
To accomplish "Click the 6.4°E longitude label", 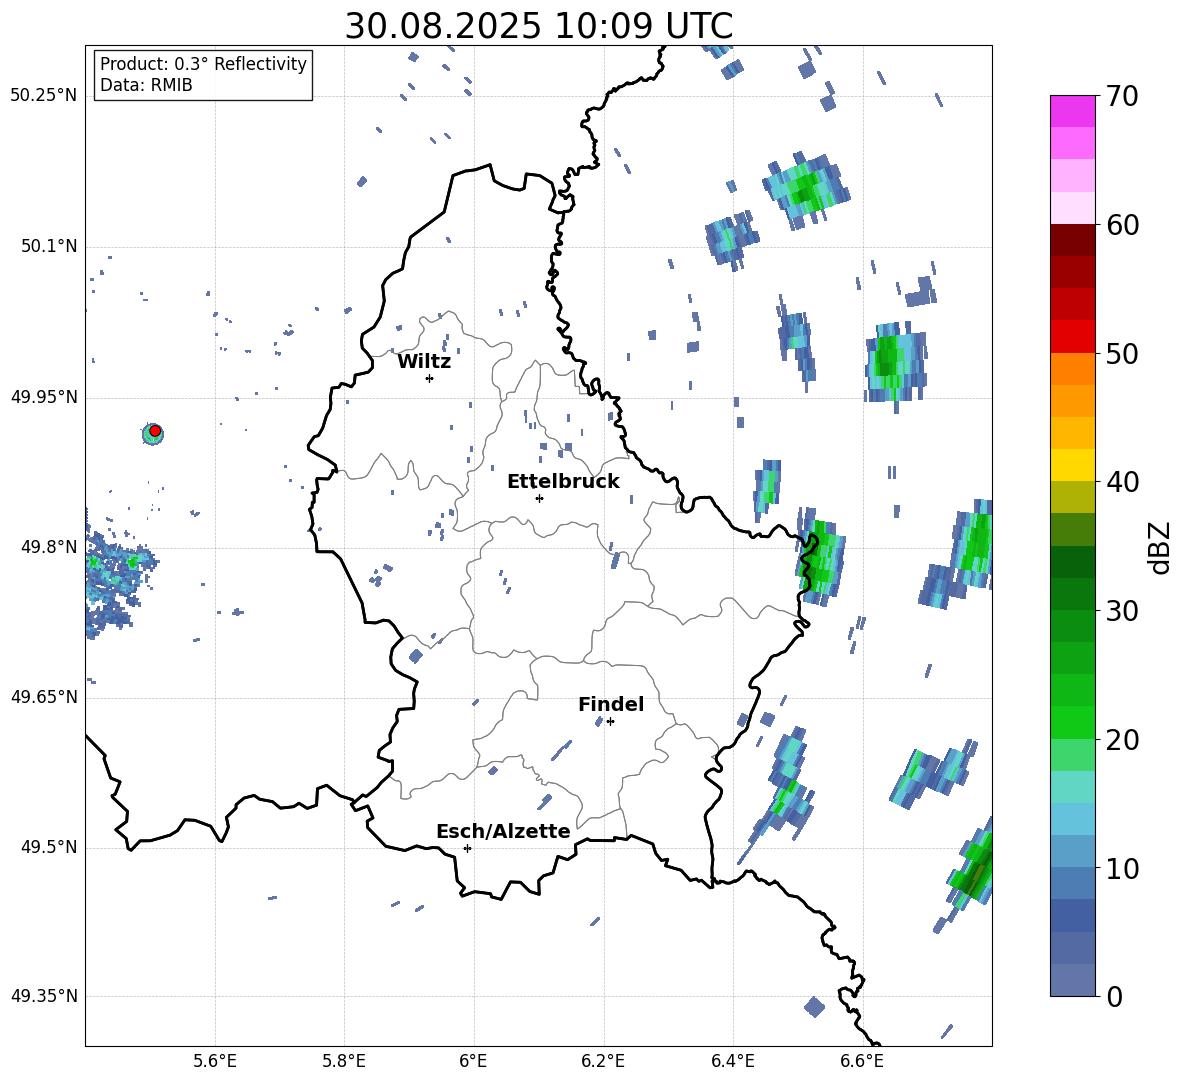I will coord(732,1061).
